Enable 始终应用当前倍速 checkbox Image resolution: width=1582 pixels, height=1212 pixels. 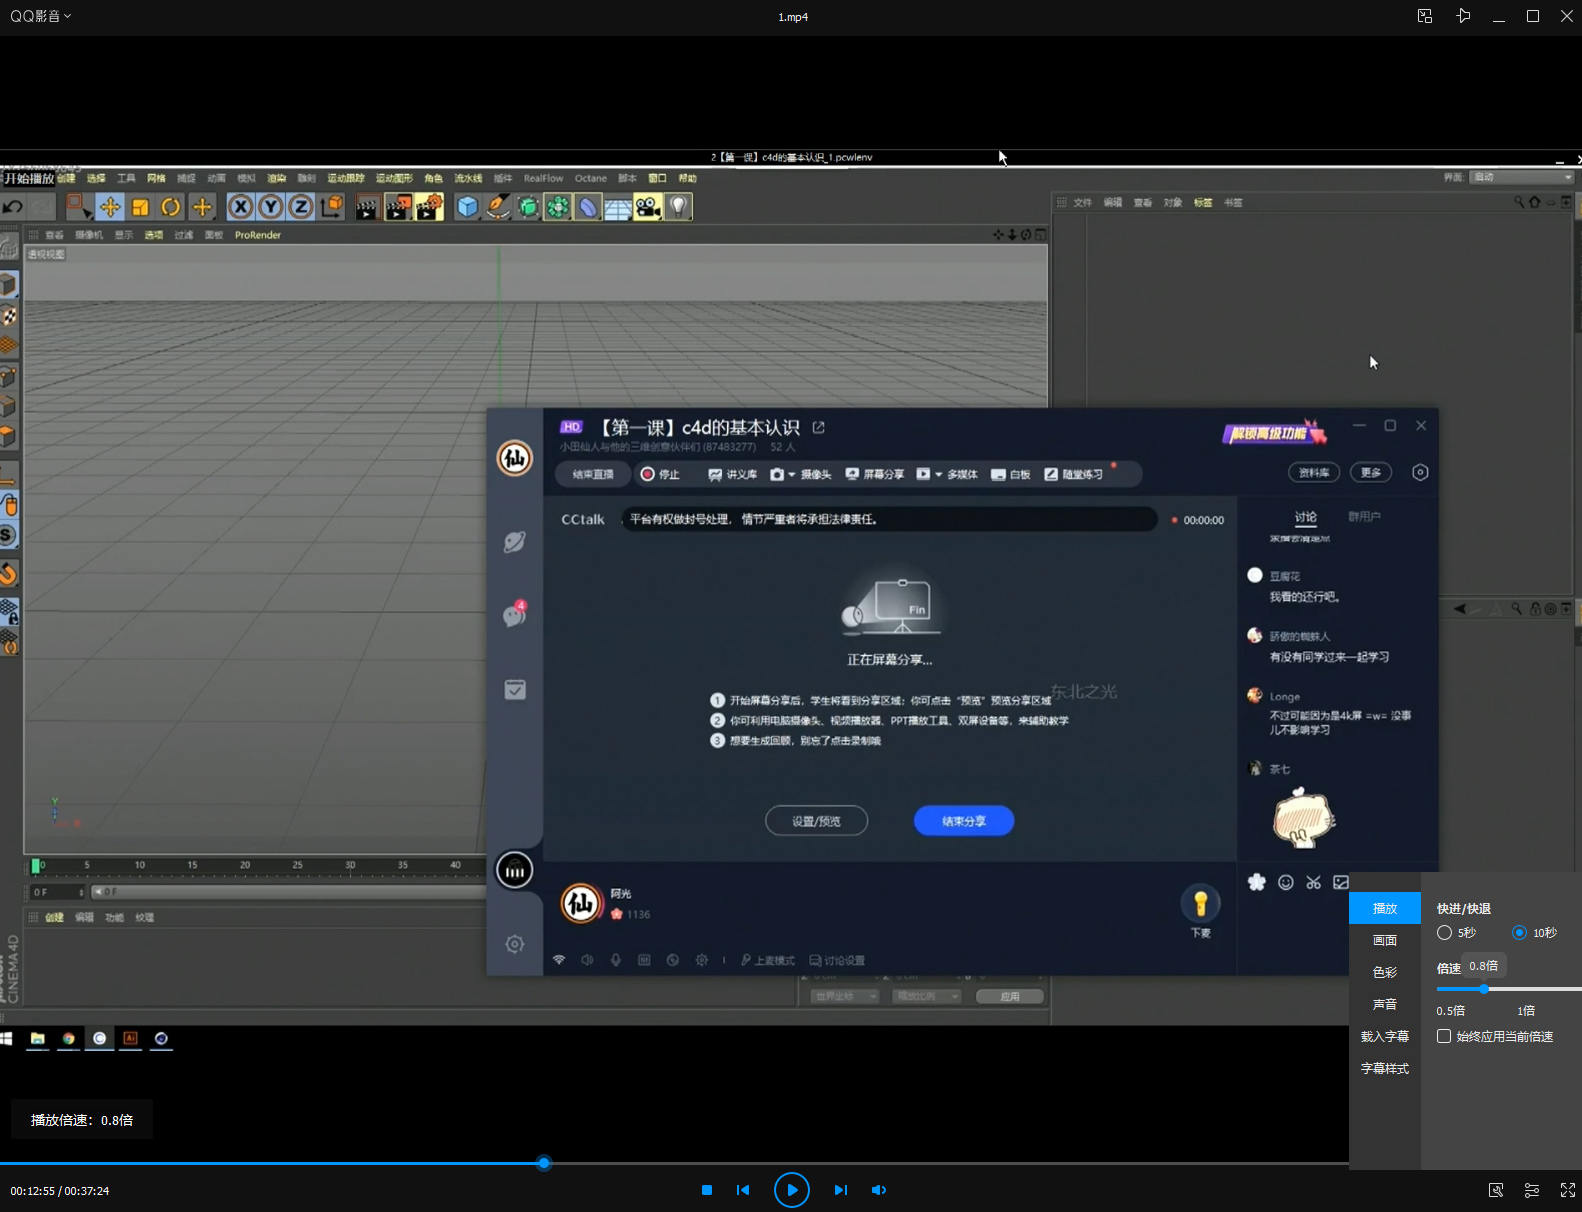click(1444, 1037)
